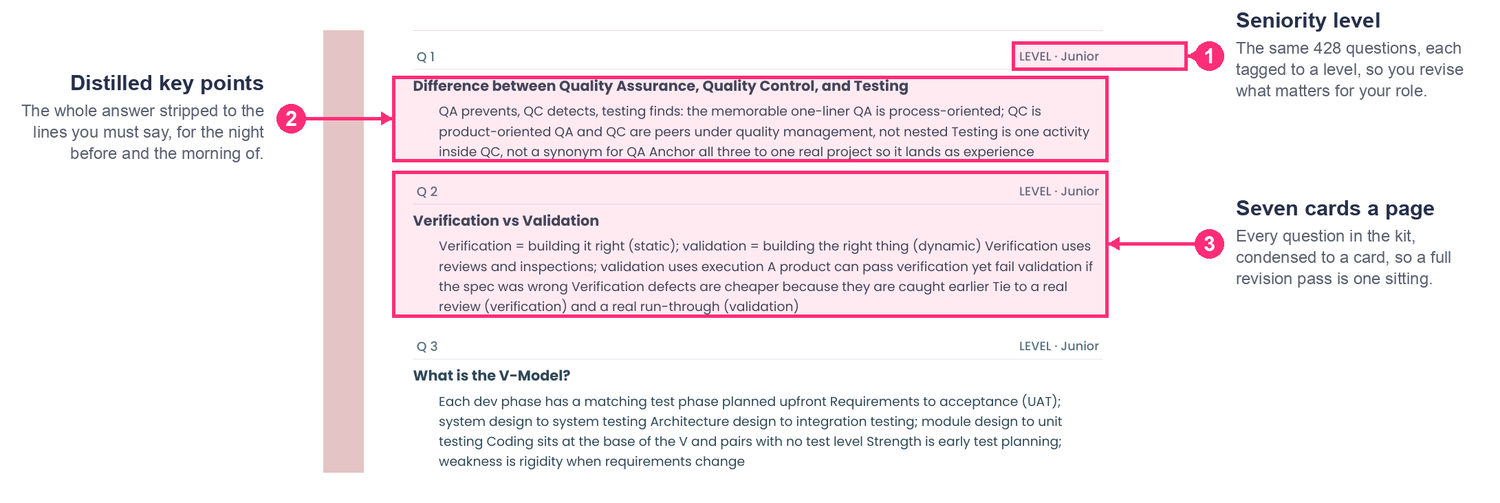This screenshot has height=503, width=1500.
Task: Click the 'Distilled key points' annotation heading
Action: pyautogui.click(x=167, y=83)
